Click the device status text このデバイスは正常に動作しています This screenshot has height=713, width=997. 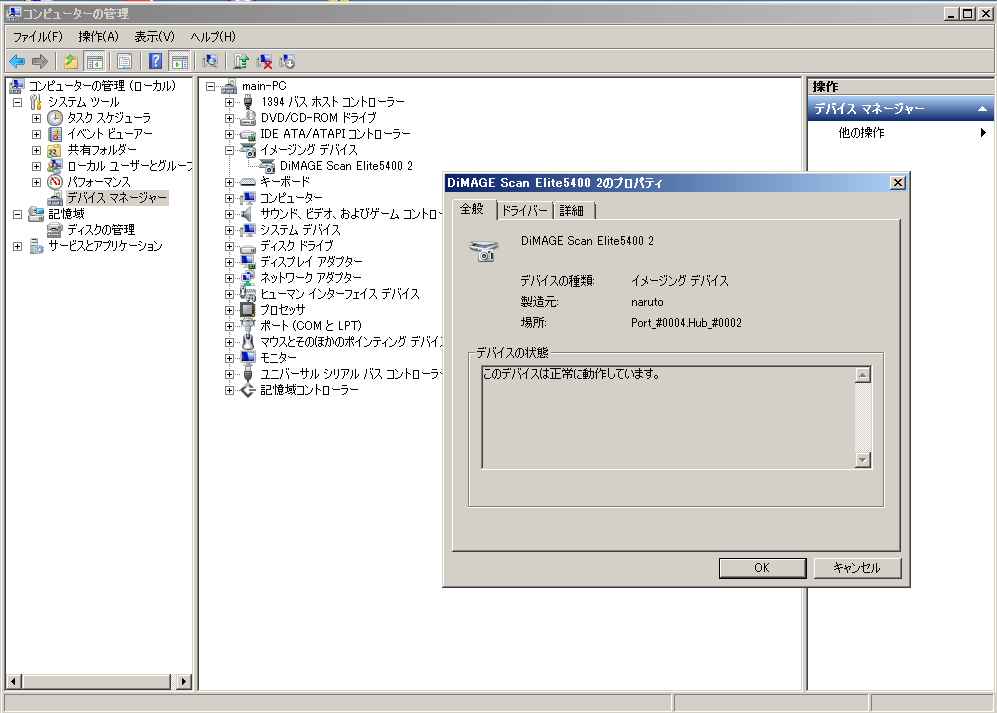coord(570,374)
